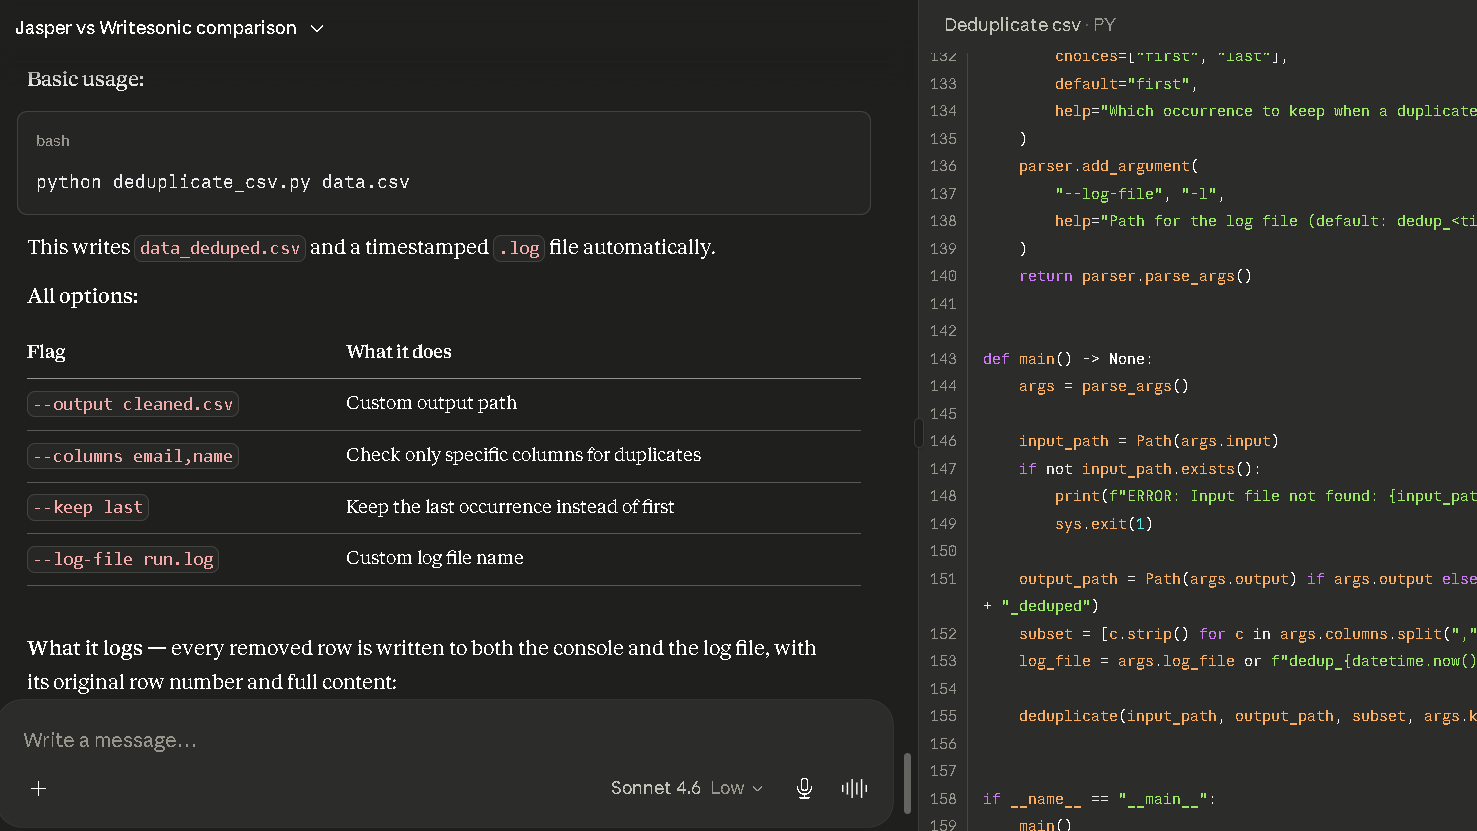Click the --output cleaned.csv flag cell
Image resolution: width=1477 pixels, height=831 pixels.
(133, 404)
